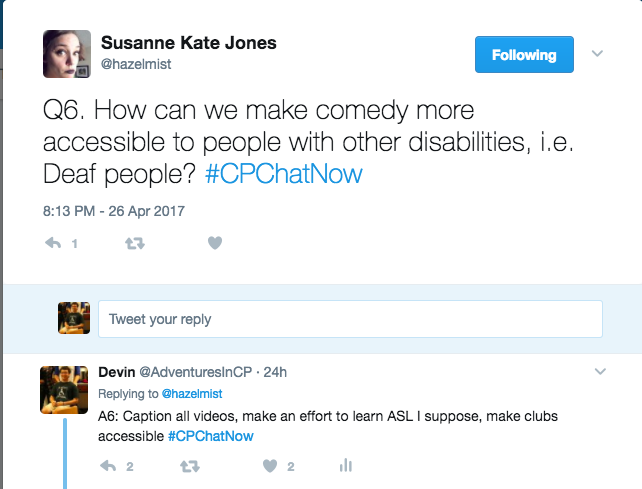Screen dimensions: 642x489
Task: Like Devin's A6 reply
Action: 269,465
